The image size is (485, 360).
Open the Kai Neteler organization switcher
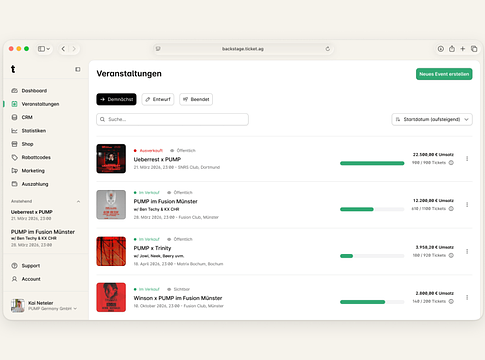[44, 306]
